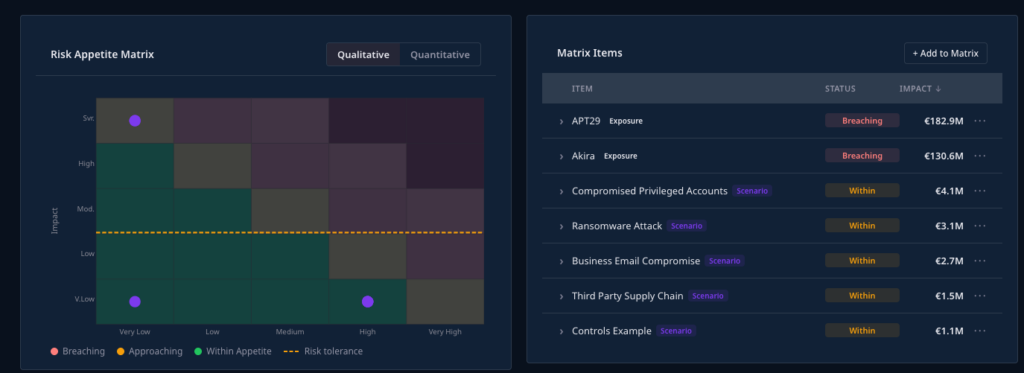Expand the Compromised Privileged Accounts row
Screen dimensions: 1024x373
click(561, 191)
